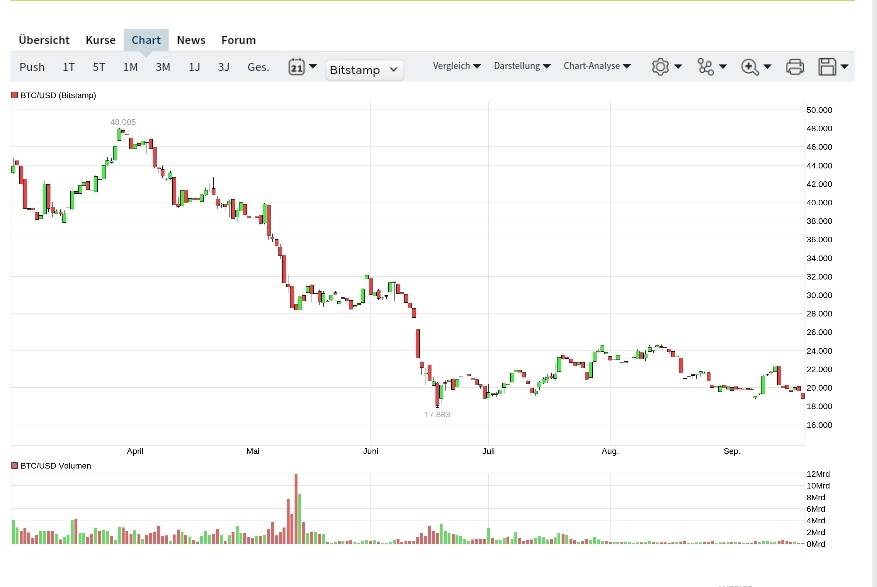
Task: Click the red BTC/USD Volumen legend marker
Action: 15,466
